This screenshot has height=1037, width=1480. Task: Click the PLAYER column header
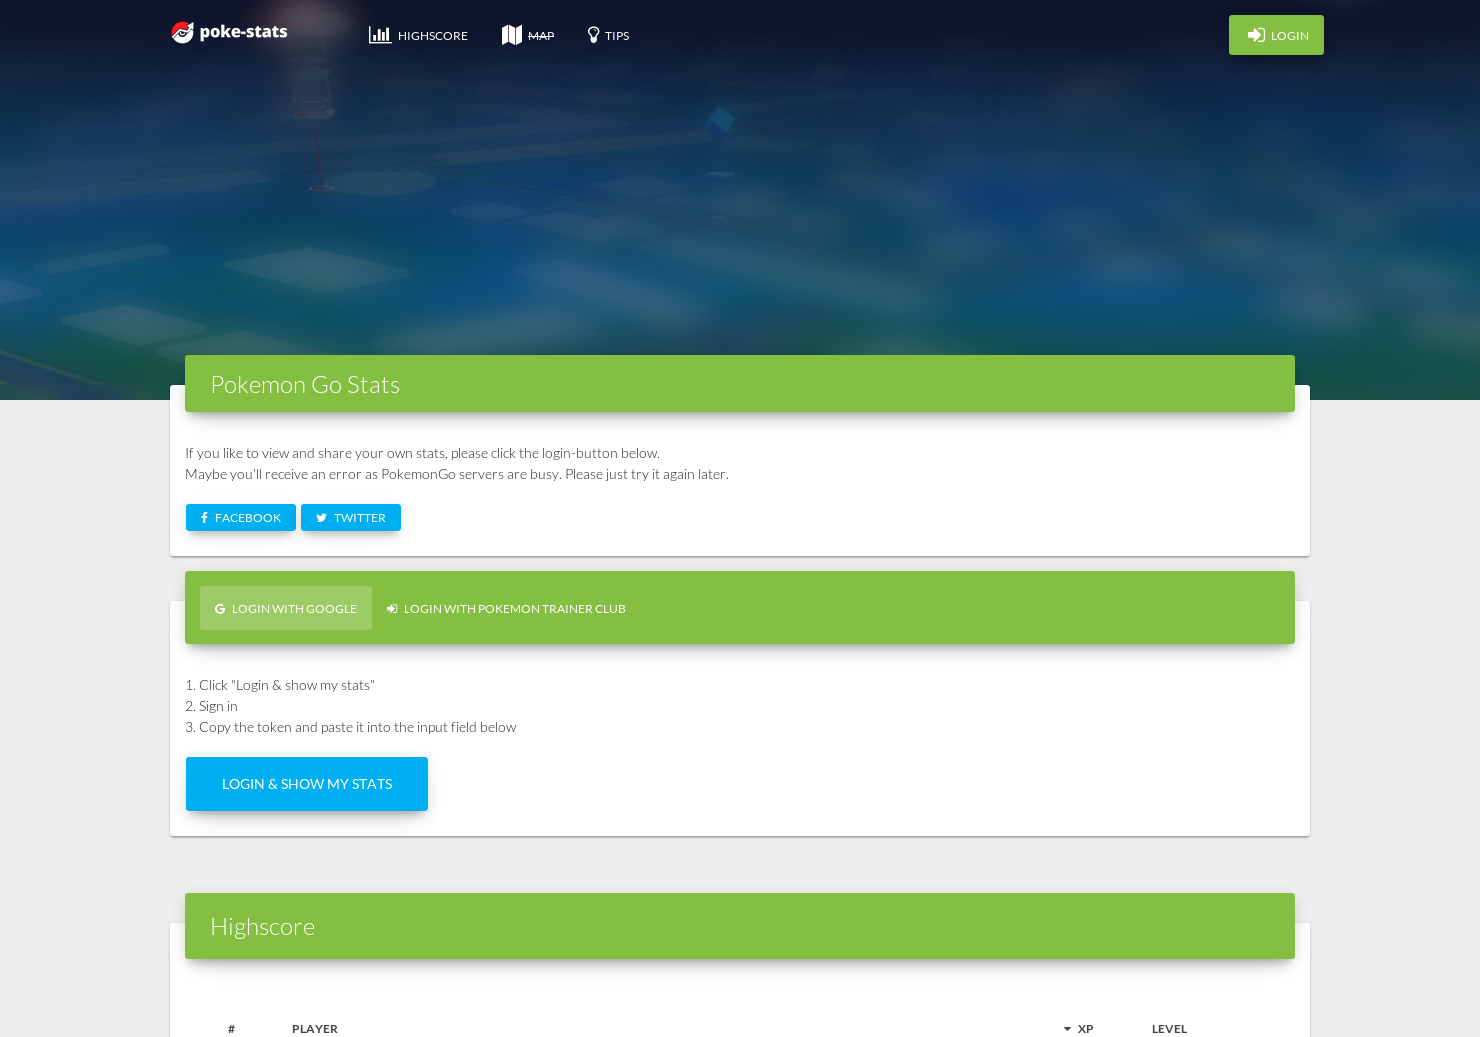coord(315,1029)
